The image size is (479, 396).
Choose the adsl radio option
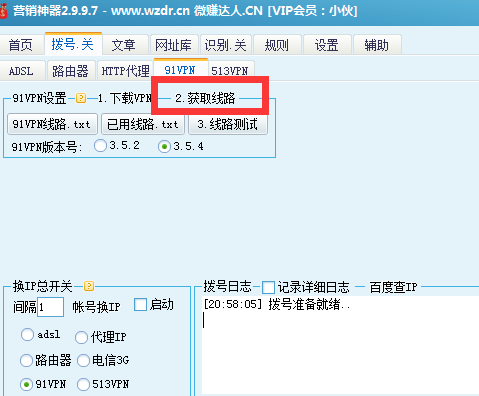[27, 334]
